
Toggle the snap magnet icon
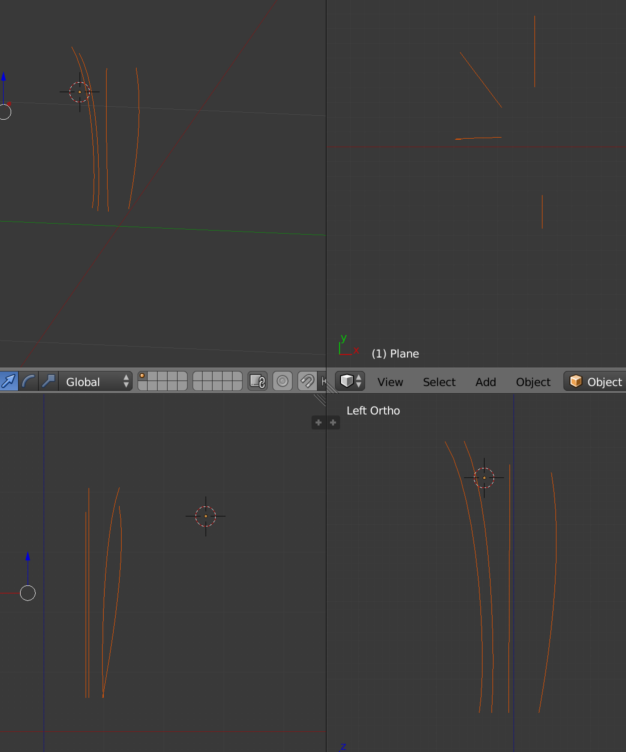307,381
